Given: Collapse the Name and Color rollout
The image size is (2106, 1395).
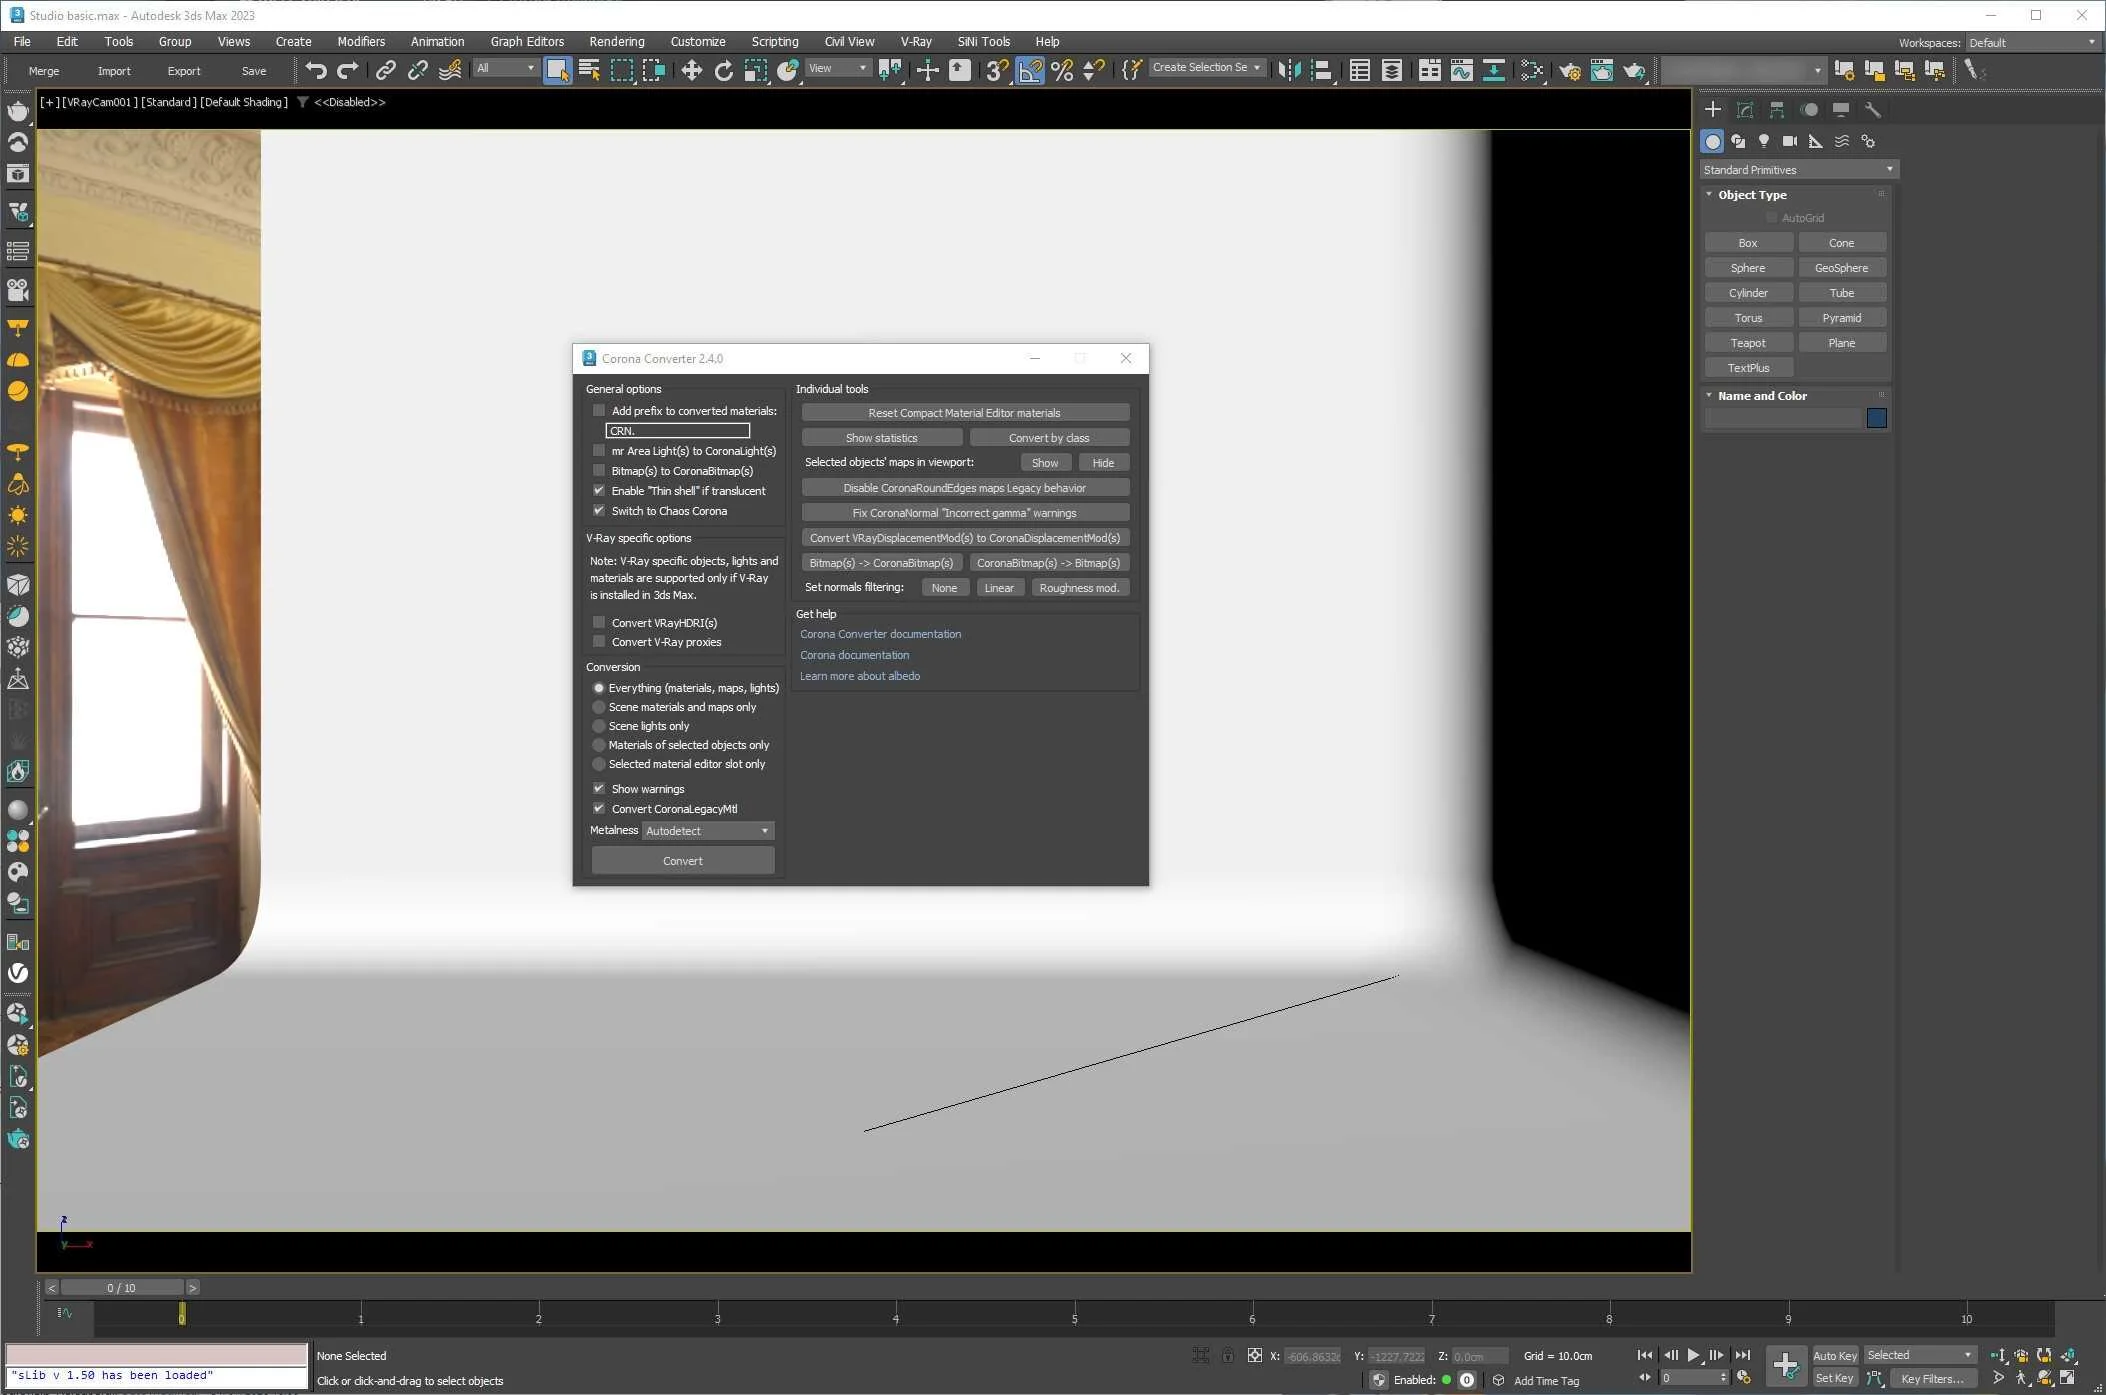Looking at the screenshot, I should (1762, 396).
